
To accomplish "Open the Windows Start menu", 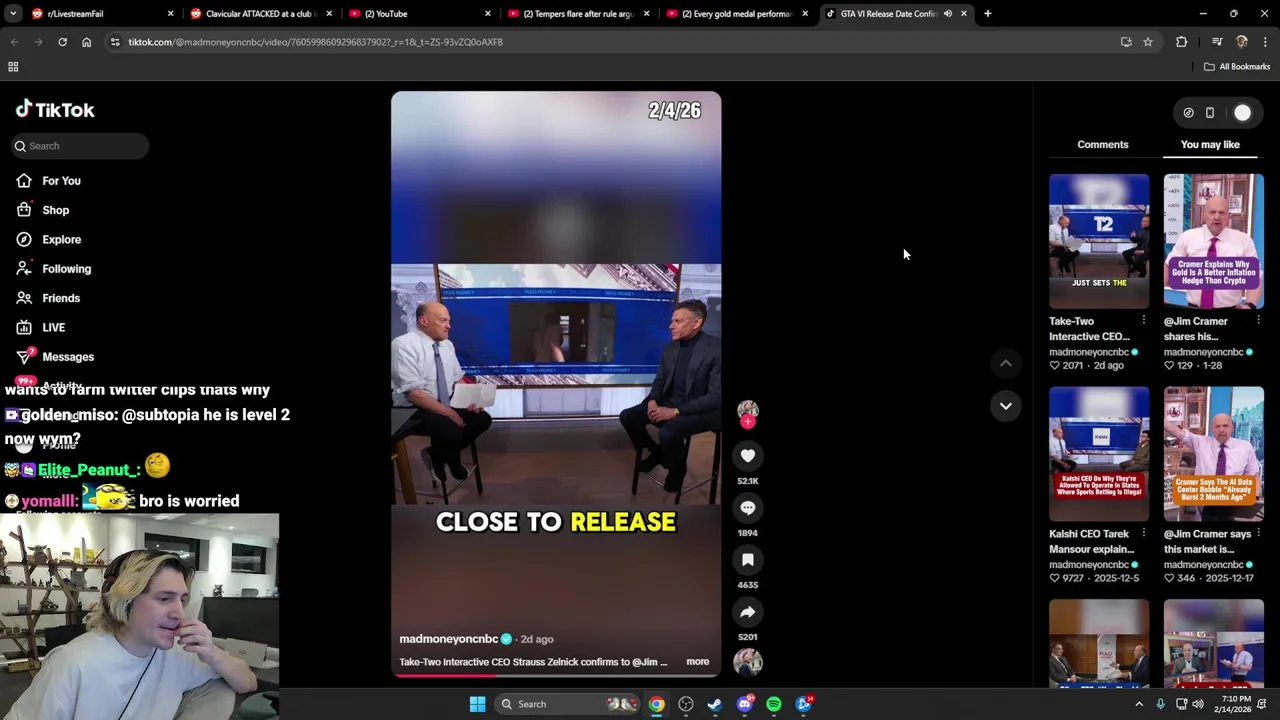I will (477, 704).
